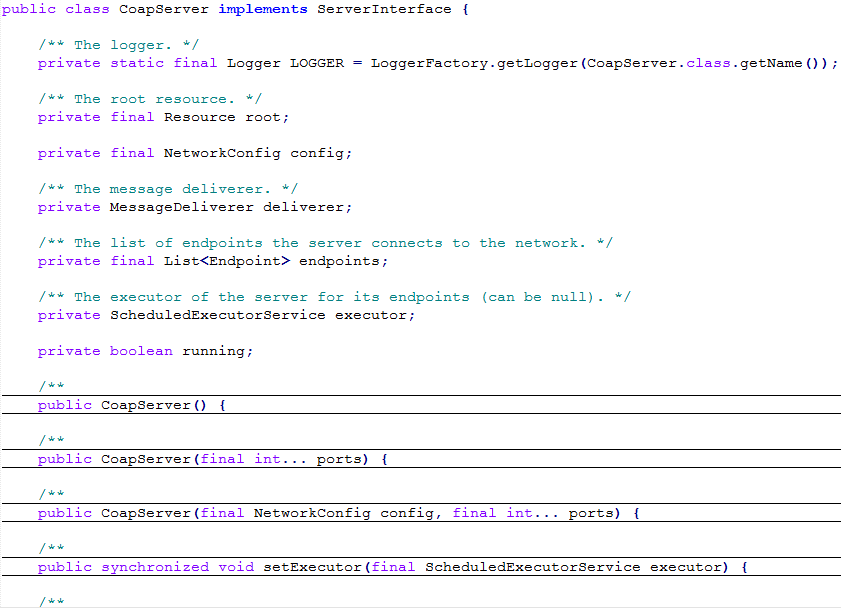Click the "root;" field name
The width and height of the screenshot is (841, 609).
coord(267,118)
